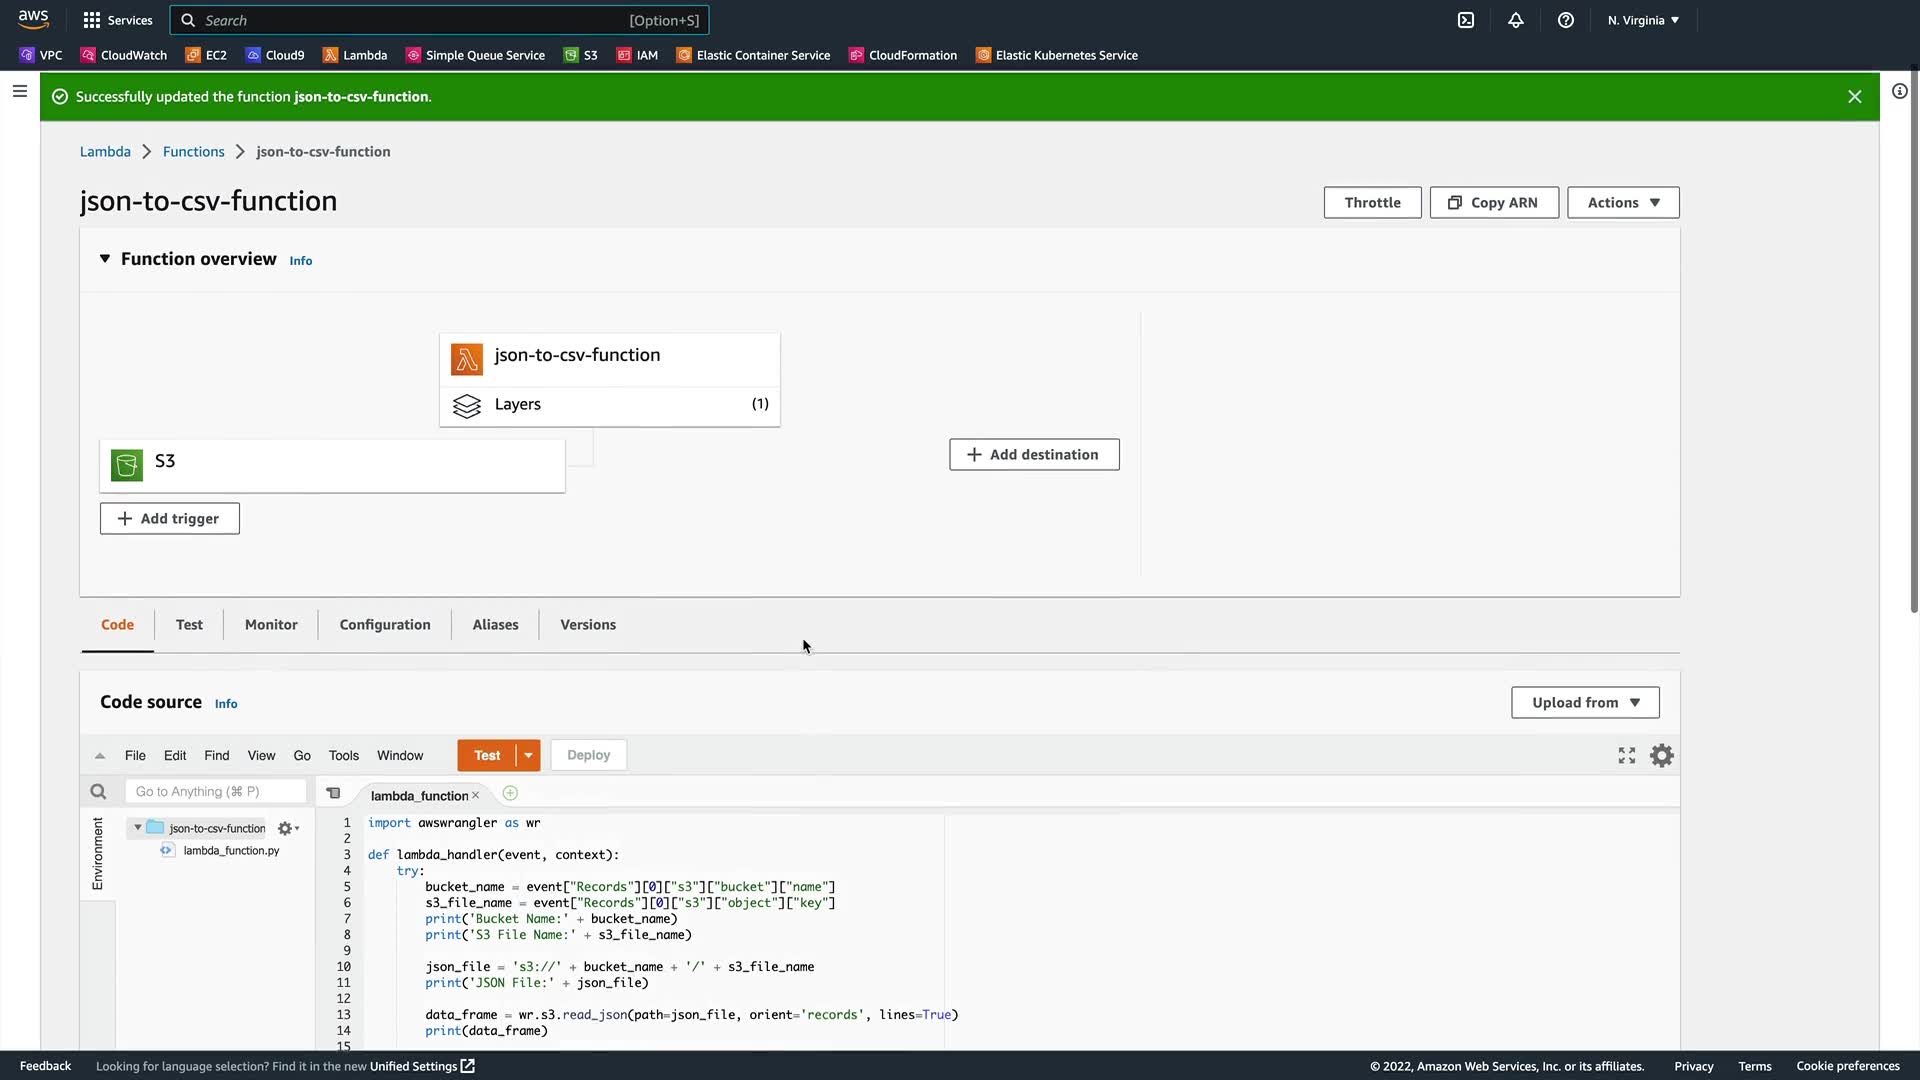Open the S3 bookmark shortcut
Screen dimensions: 1920x1080
[581, 55]
